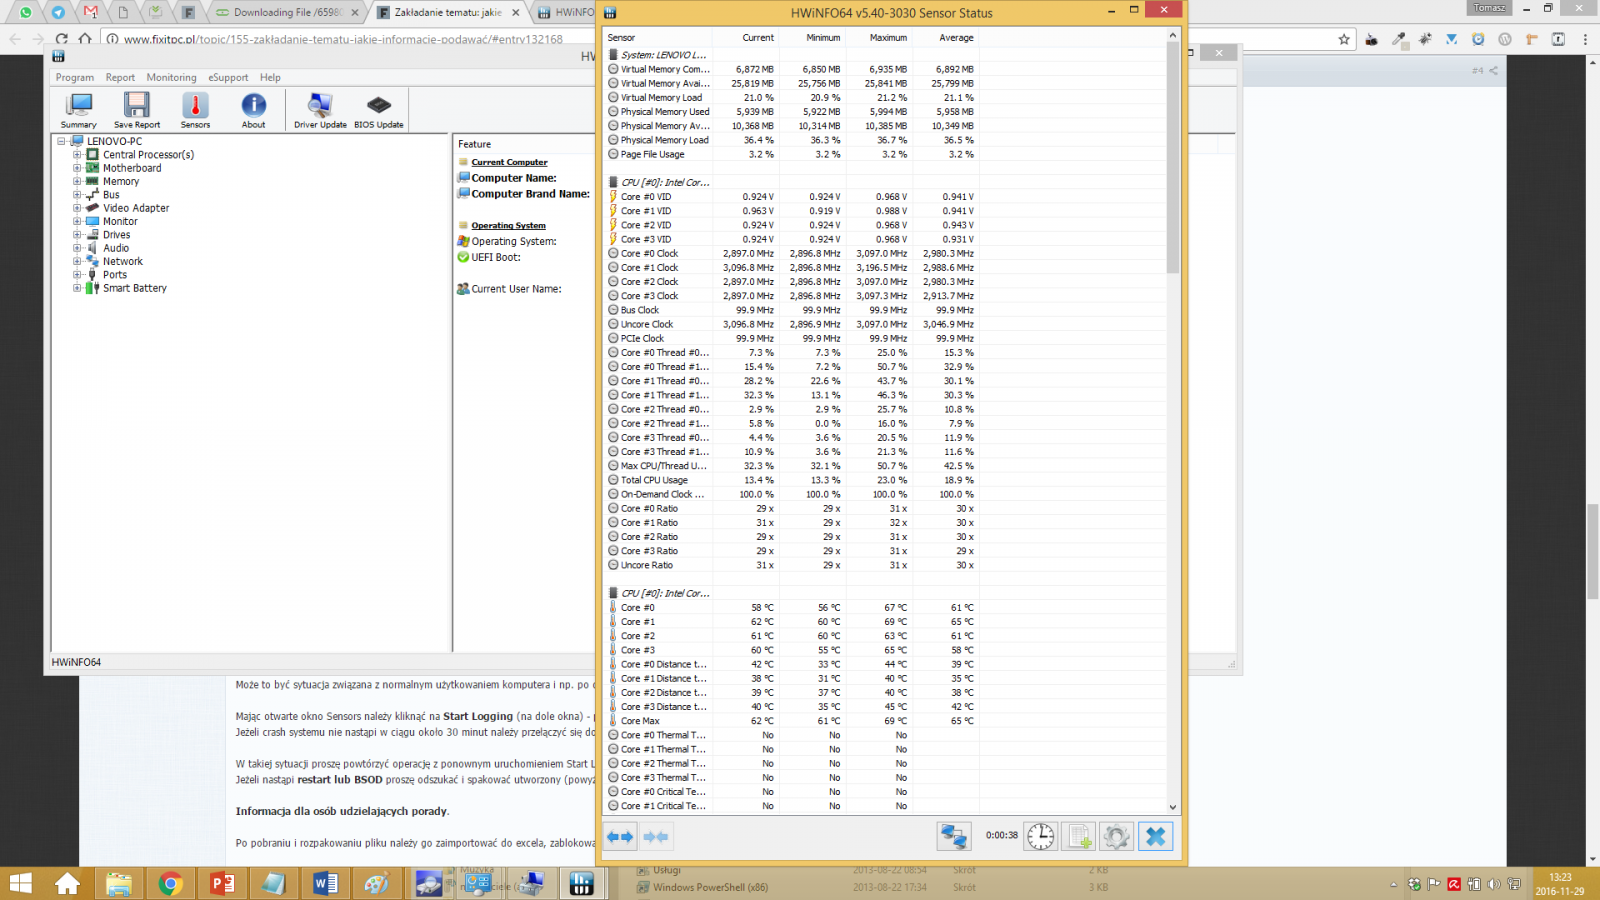
Task: Click the Operating System heading link
Action: [508, 226]
